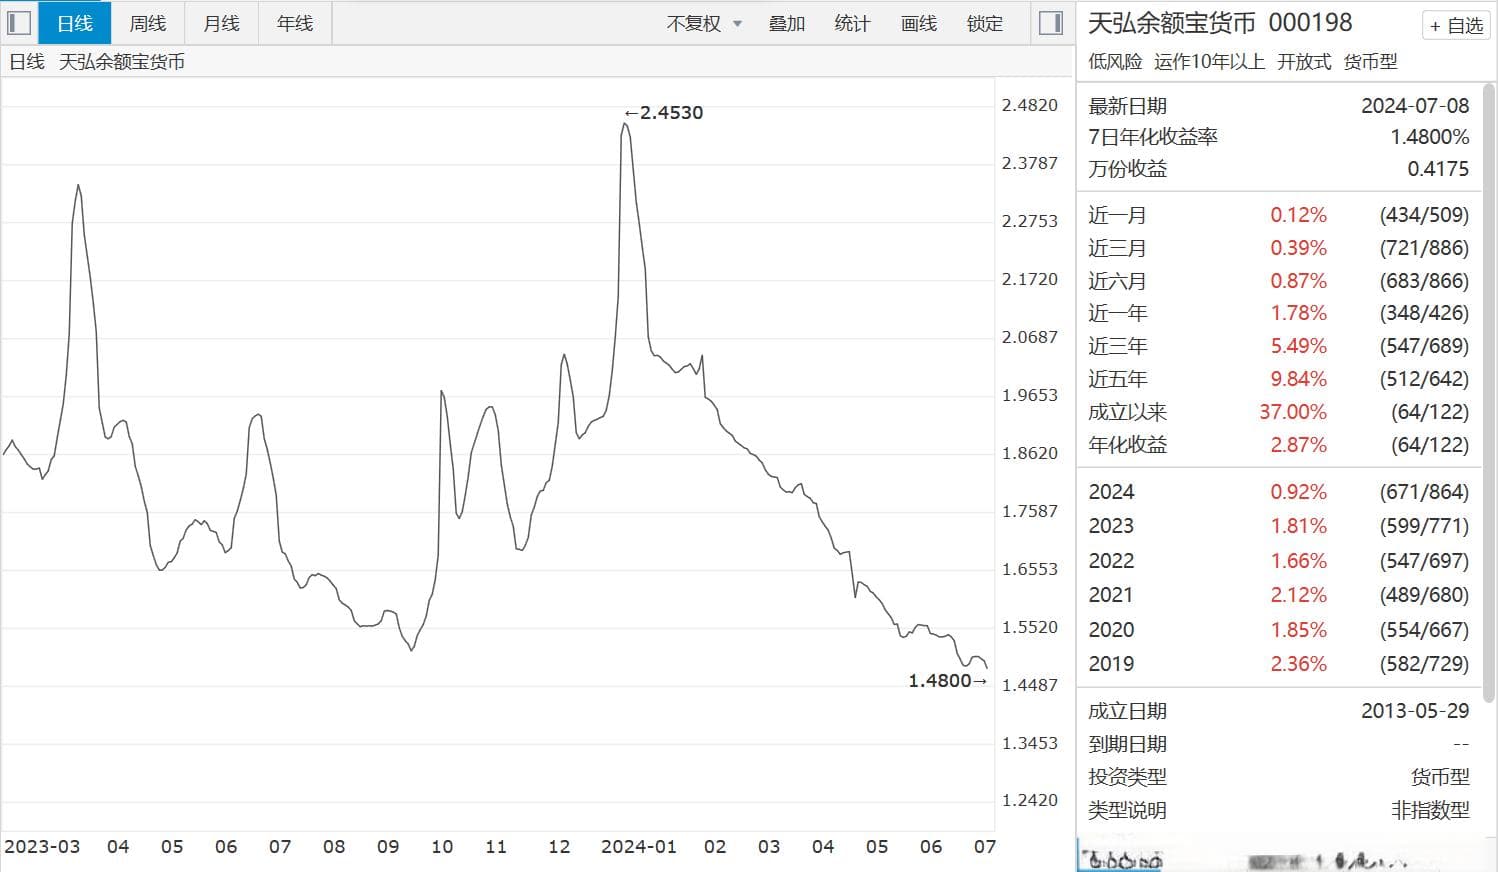
Task: Click the 2022 yearly return 1.66%
Action: [1298, 561]
